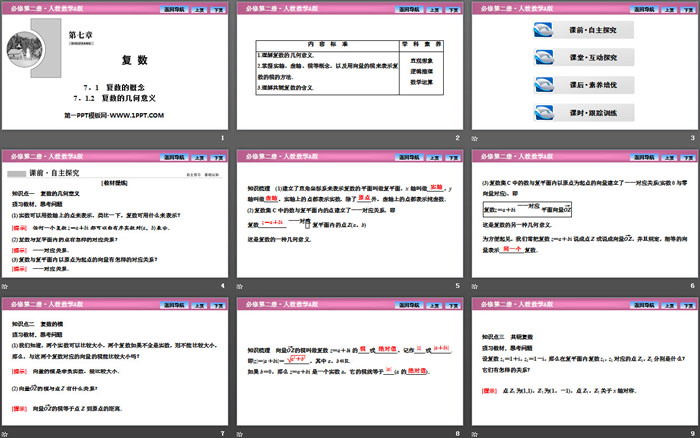Click the blue swirl icon beside 课后·素养培优
700x438 pixels.
544,85
